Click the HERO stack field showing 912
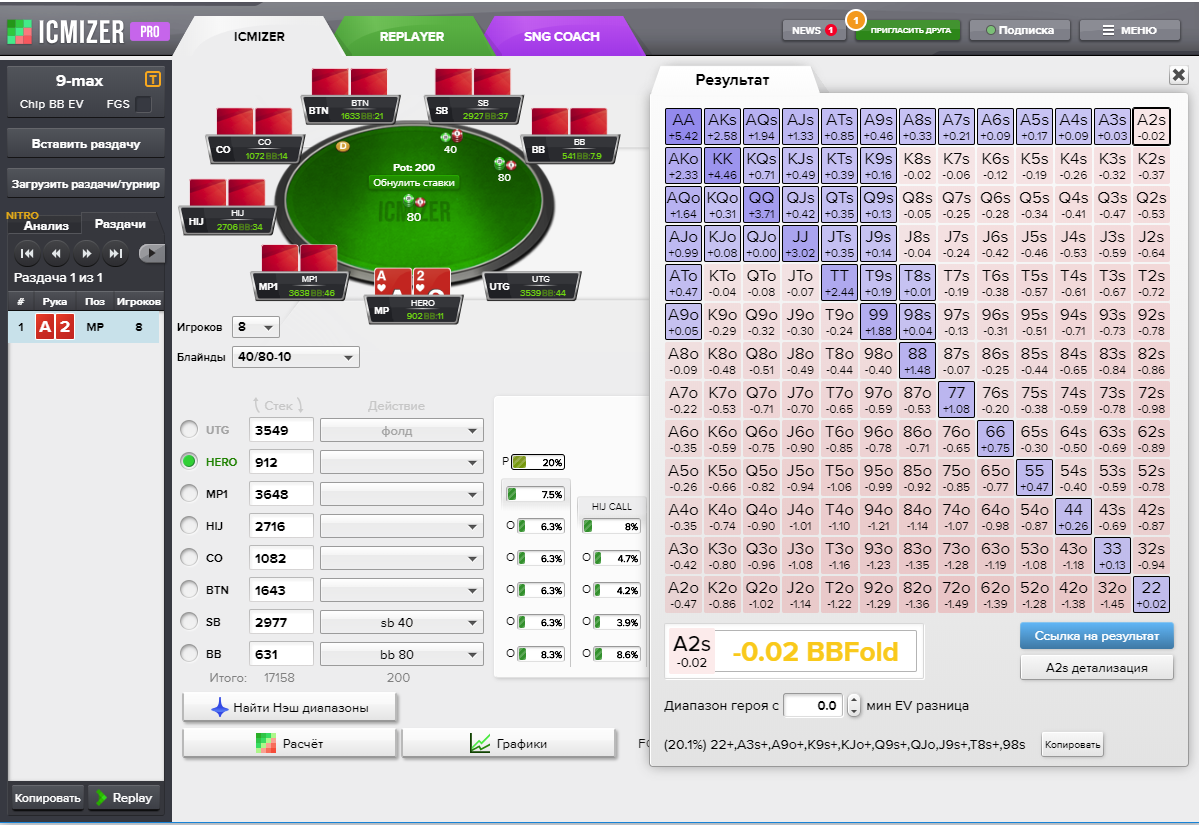1199x825 pixels. pyautogui.click(x=281, y=462)
